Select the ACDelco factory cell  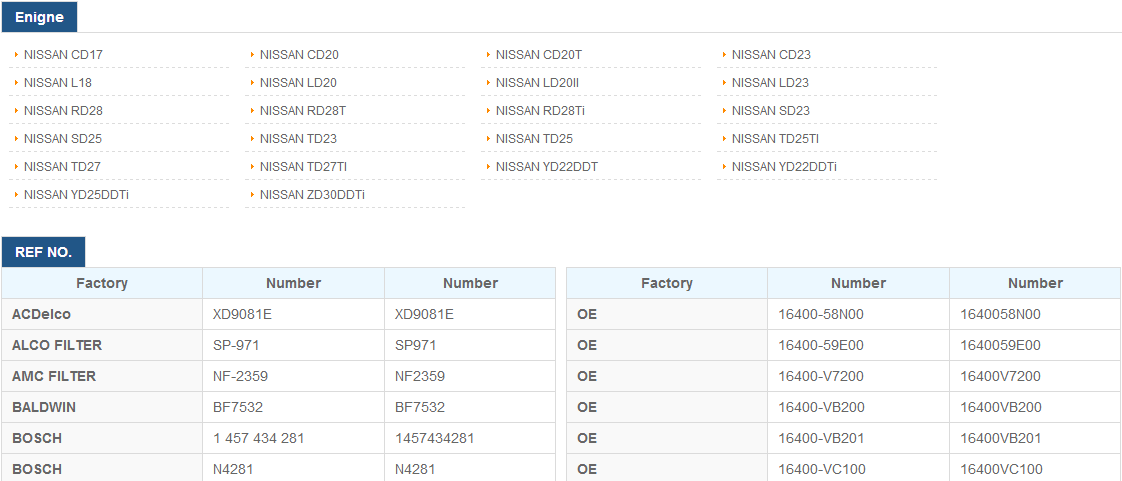102,314
